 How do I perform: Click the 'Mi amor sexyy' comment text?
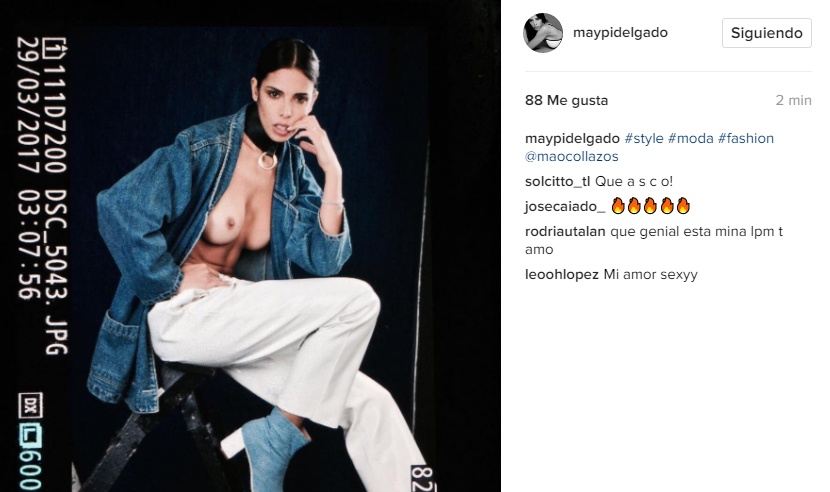pyautogui.click(x=651, y=274)
